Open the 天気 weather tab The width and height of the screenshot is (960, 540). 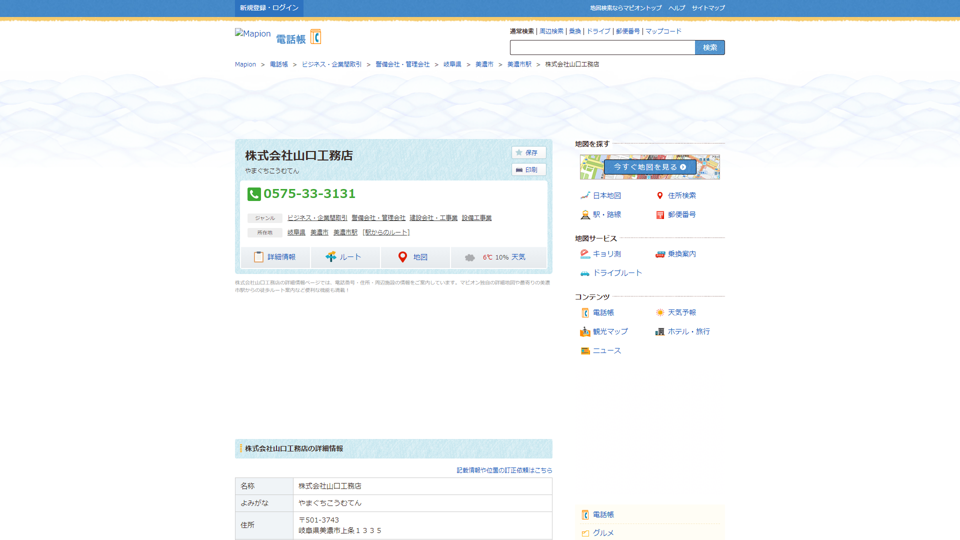click(x=498, y=257)
